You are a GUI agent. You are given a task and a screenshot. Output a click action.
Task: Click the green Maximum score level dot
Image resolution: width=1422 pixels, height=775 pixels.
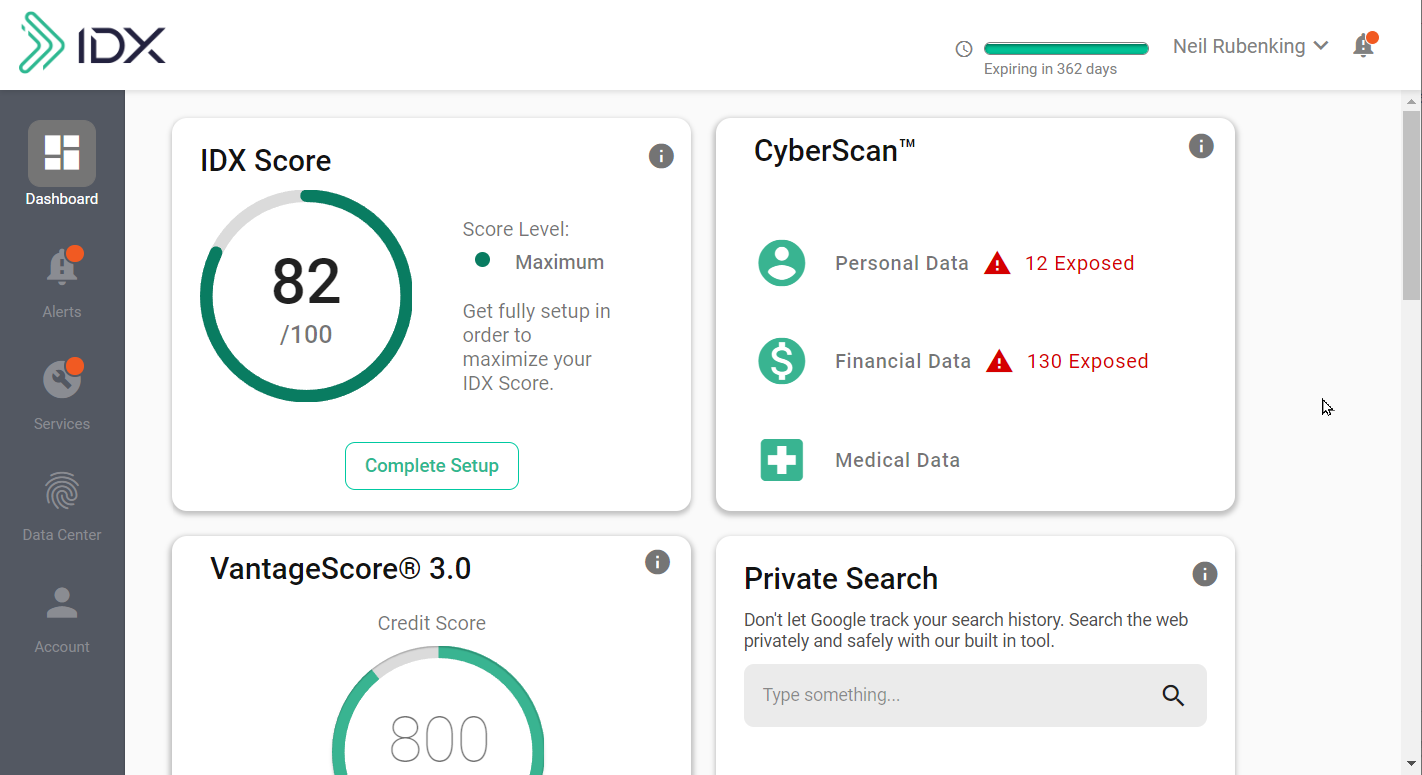pos(482,260)
